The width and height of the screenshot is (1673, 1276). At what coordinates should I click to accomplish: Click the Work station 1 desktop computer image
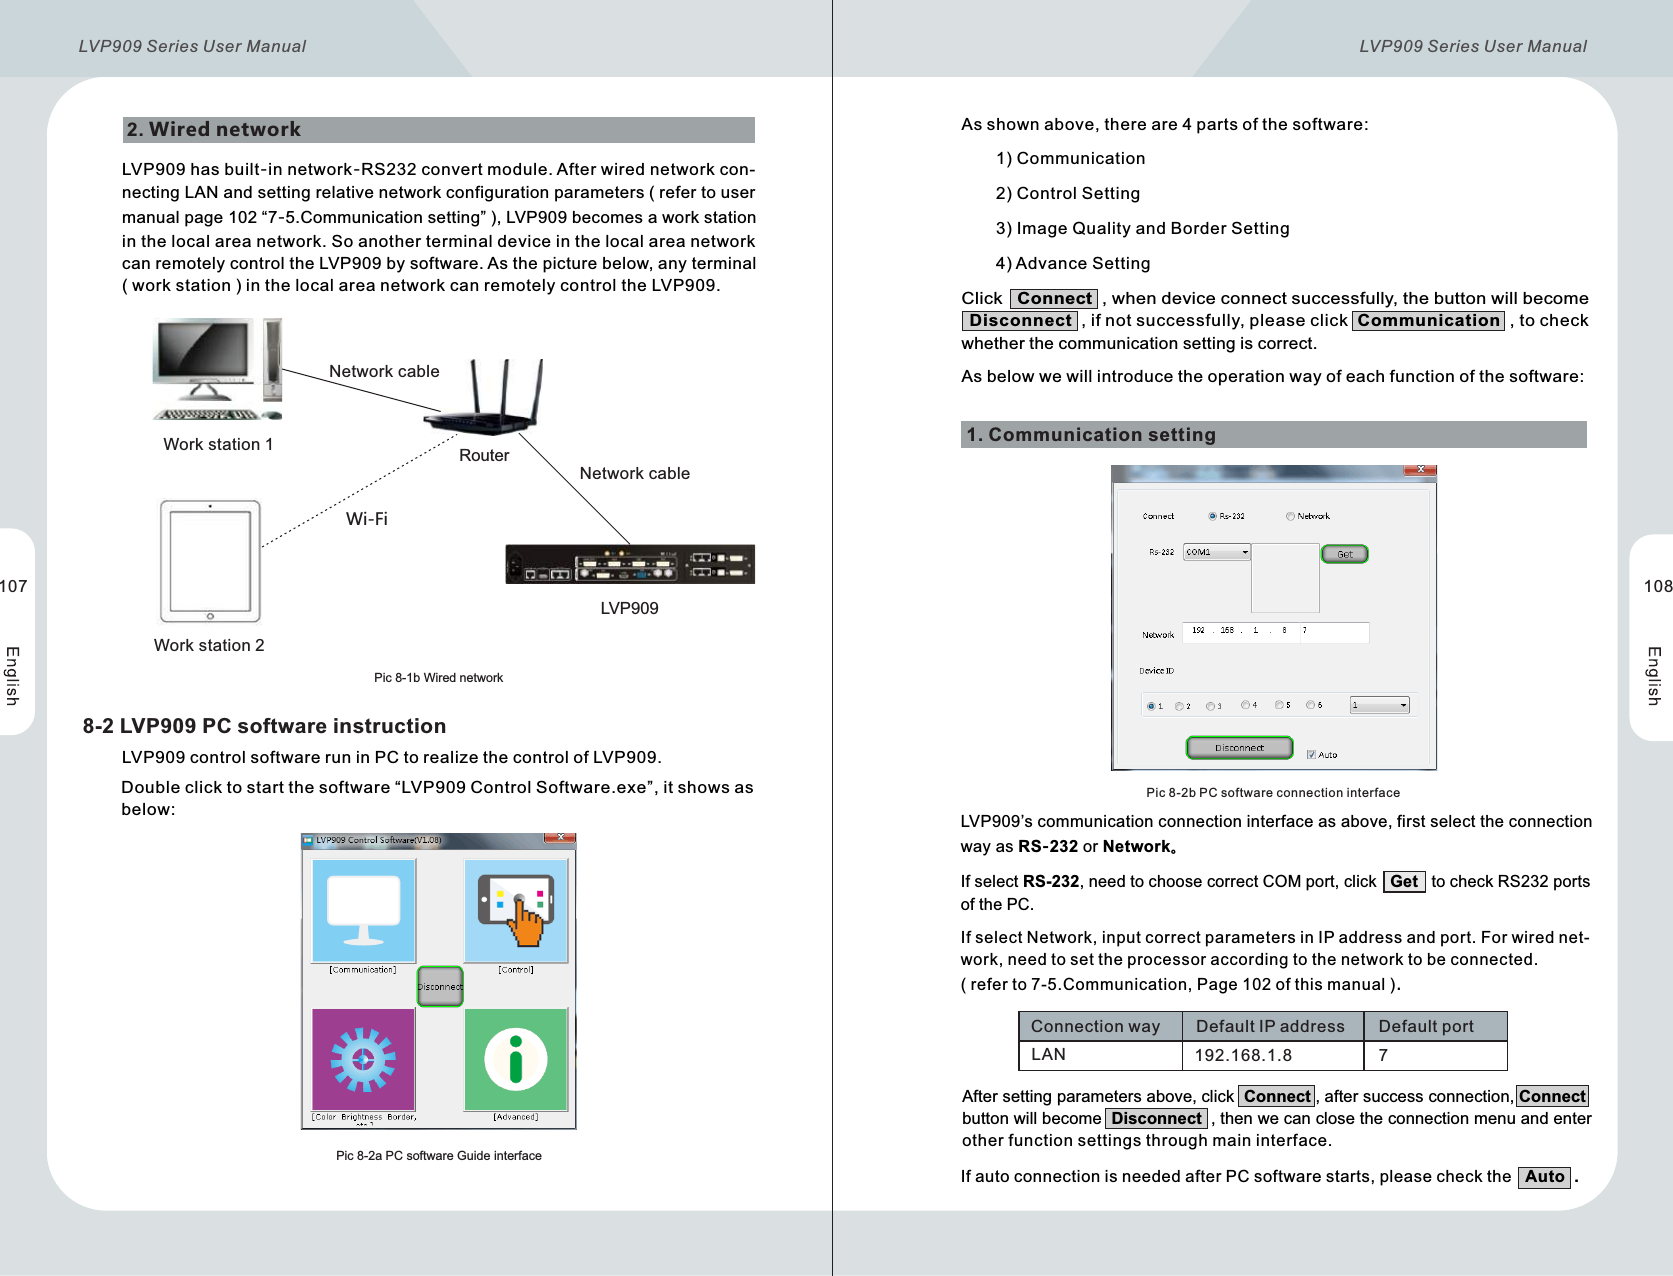tap(217, 369)
